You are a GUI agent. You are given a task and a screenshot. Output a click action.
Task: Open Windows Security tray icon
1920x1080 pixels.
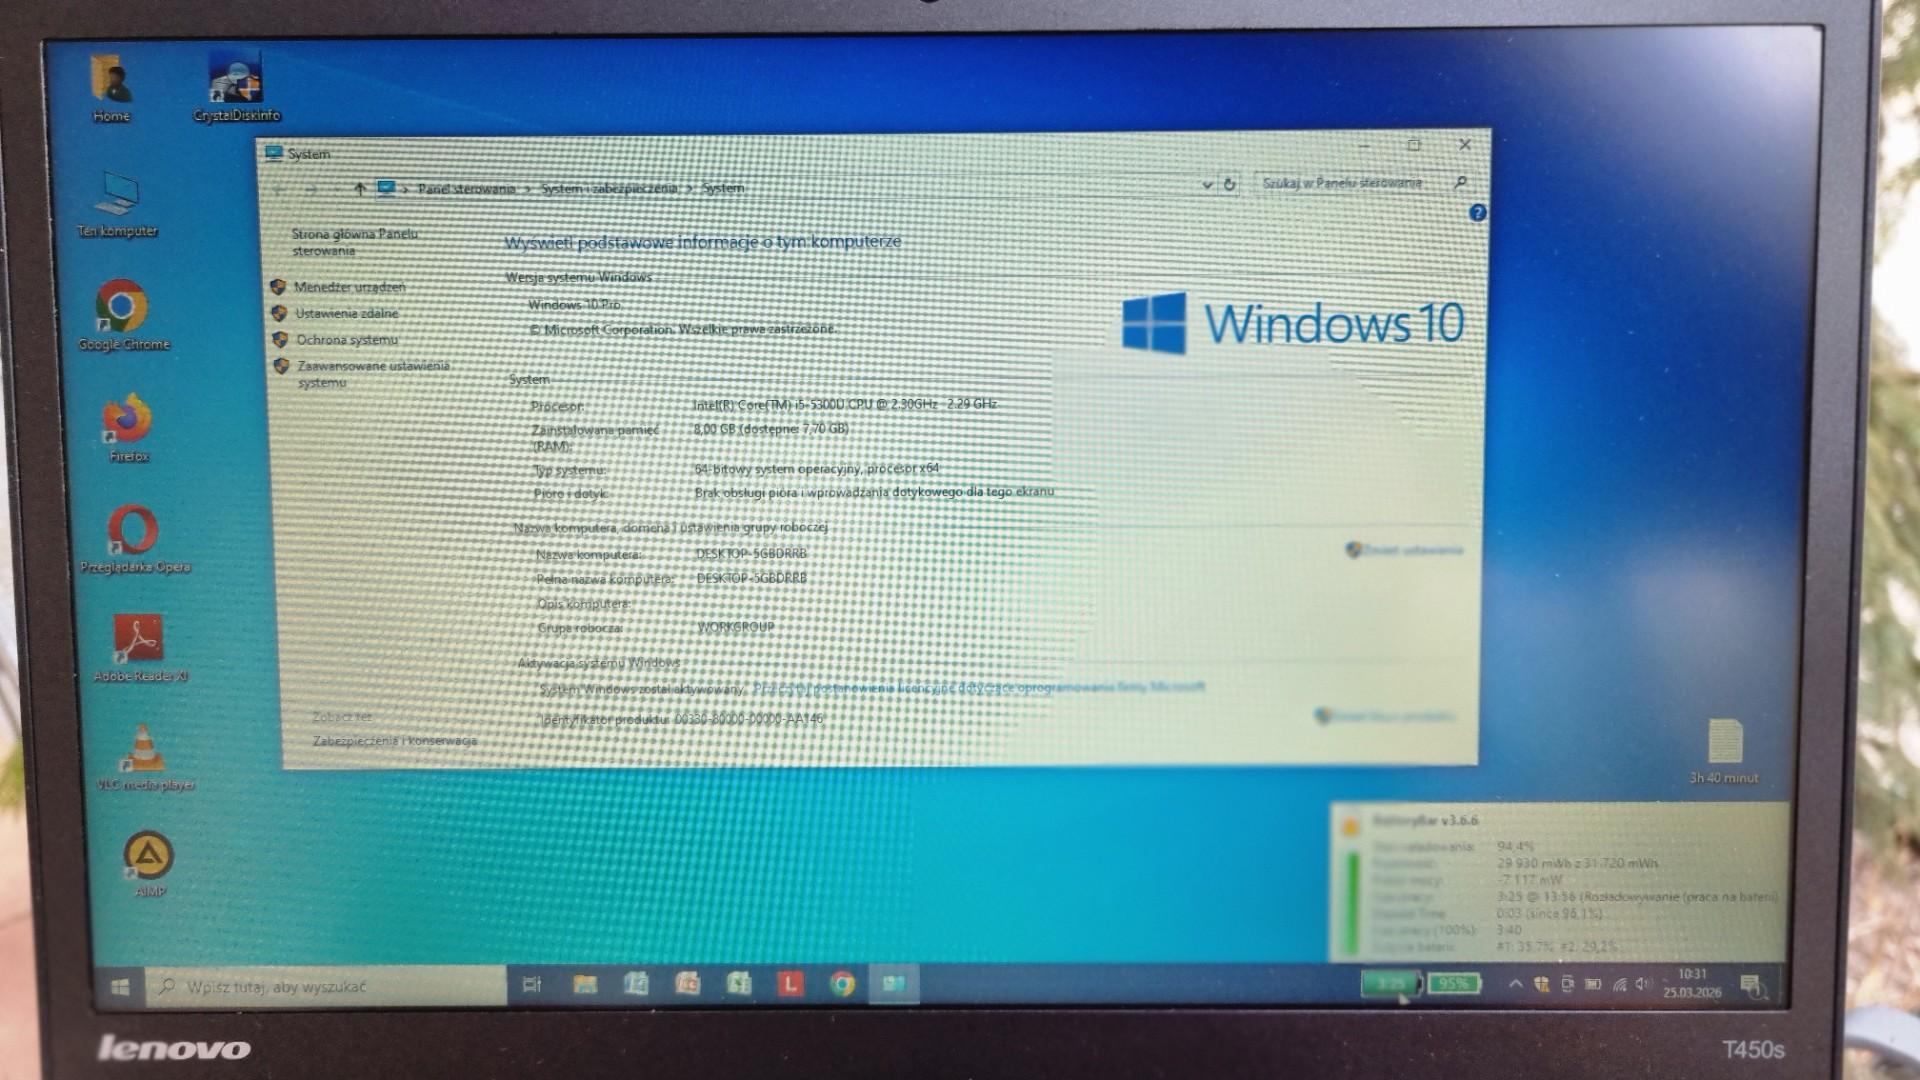tap(1542, 985)
